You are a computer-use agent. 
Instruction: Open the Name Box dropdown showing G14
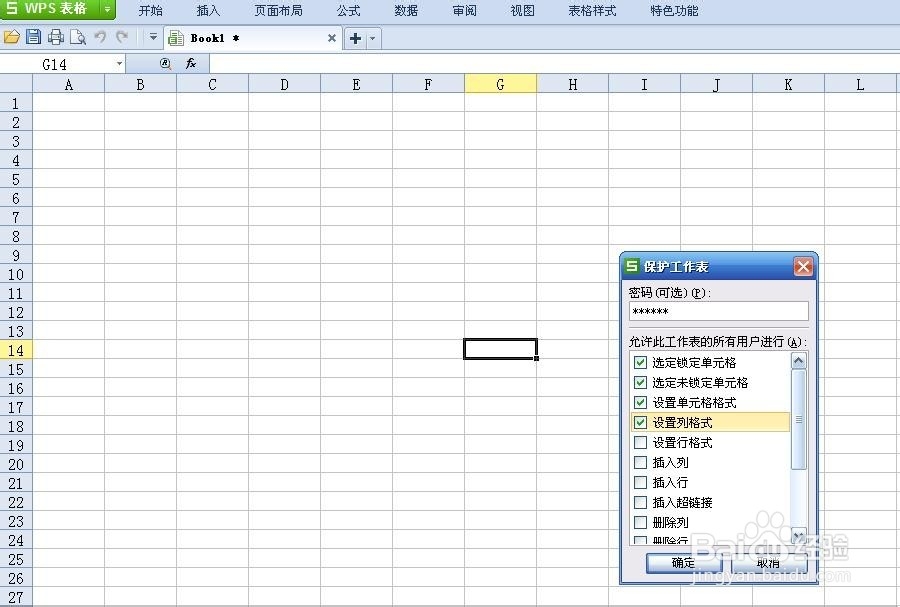coord(119,62)
